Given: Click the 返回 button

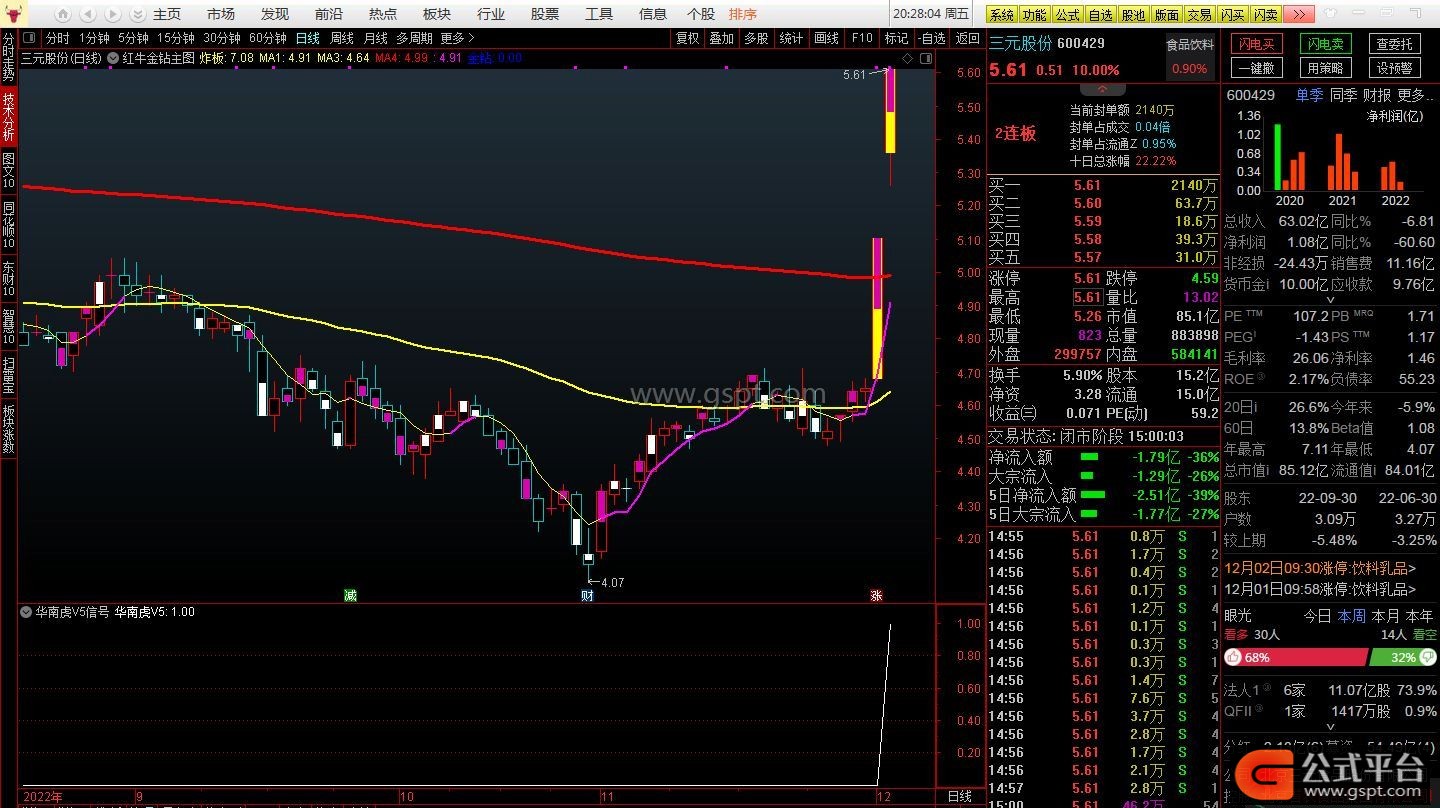Looking at the screenshot, I should coord(967,38).
